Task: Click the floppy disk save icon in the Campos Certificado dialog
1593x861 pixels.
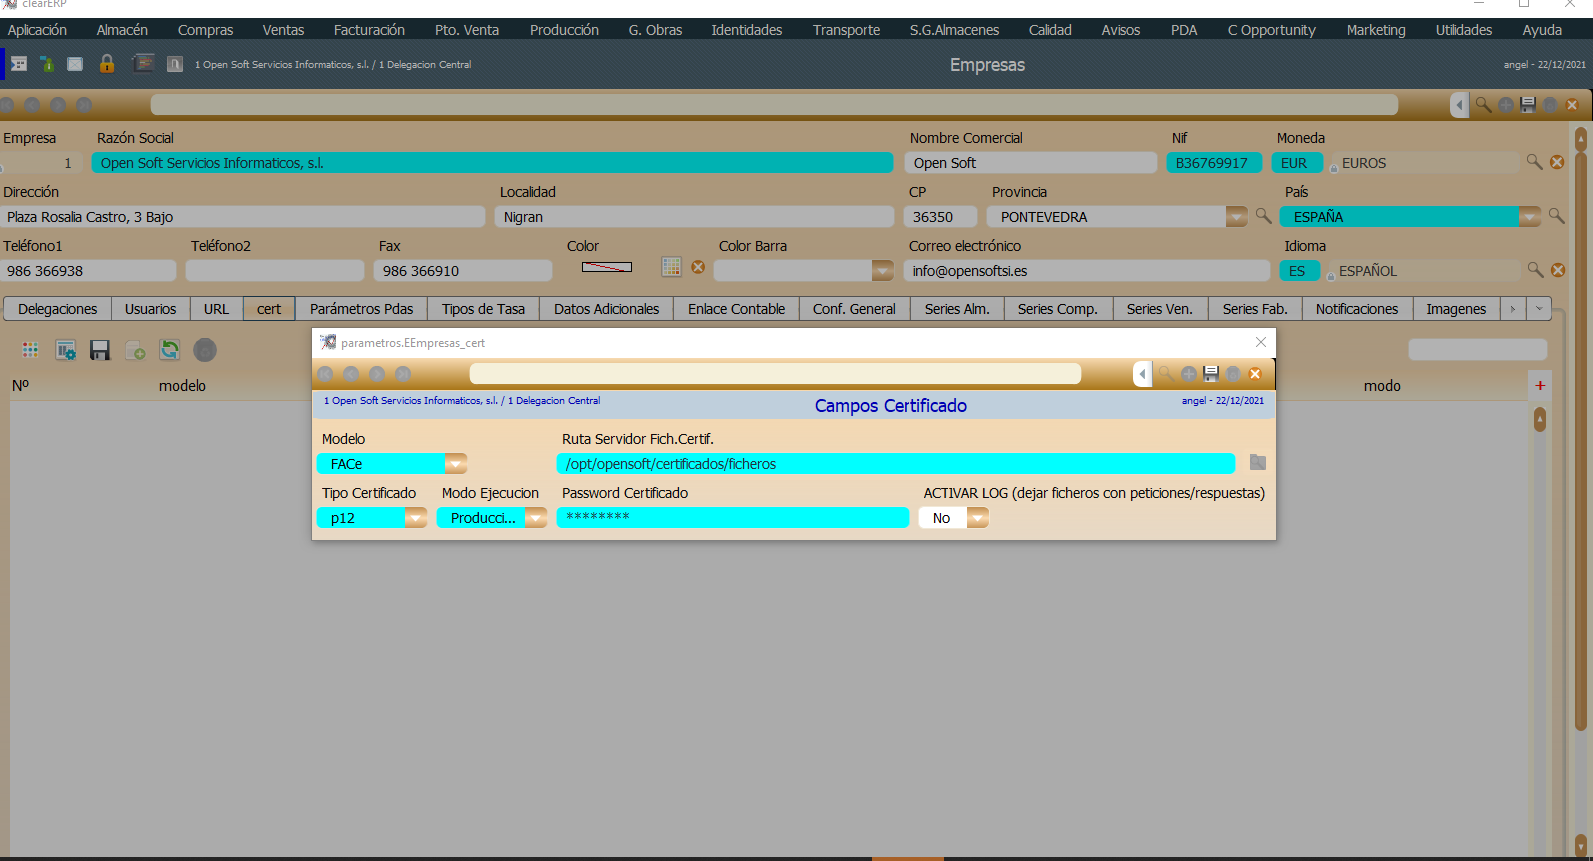Action: pyautogui.click(x=1211, y=374)
